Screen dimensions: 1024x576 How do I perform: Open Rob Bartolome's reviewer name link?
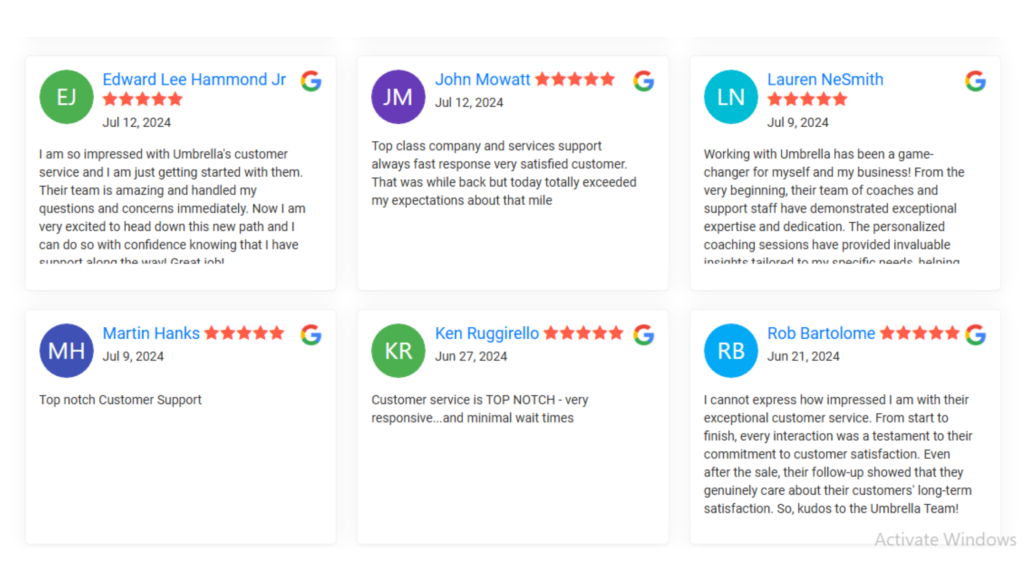pyautogui.click(x=821, y=333)
